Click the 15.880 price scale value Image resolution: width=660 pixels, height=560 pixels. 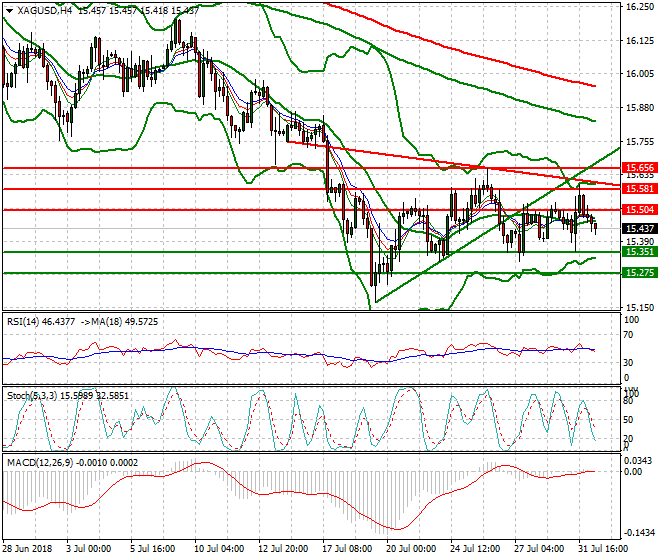[640, 108]
